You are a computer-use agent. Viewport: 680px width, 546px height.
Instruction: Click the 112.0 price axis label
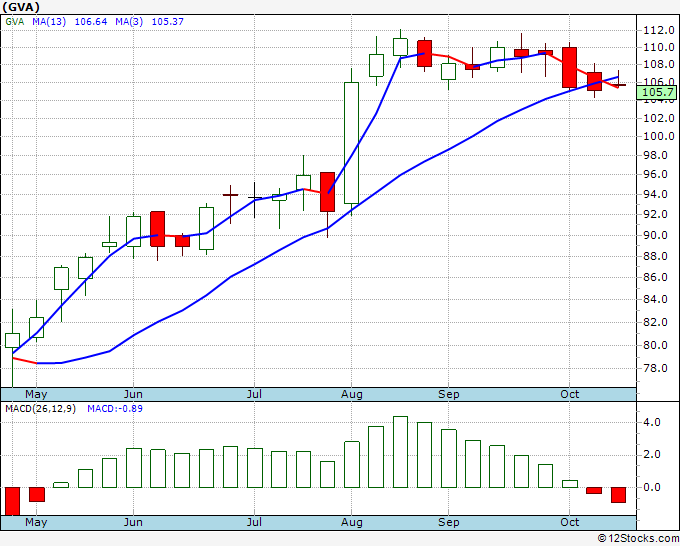click(x=659, y=30)
